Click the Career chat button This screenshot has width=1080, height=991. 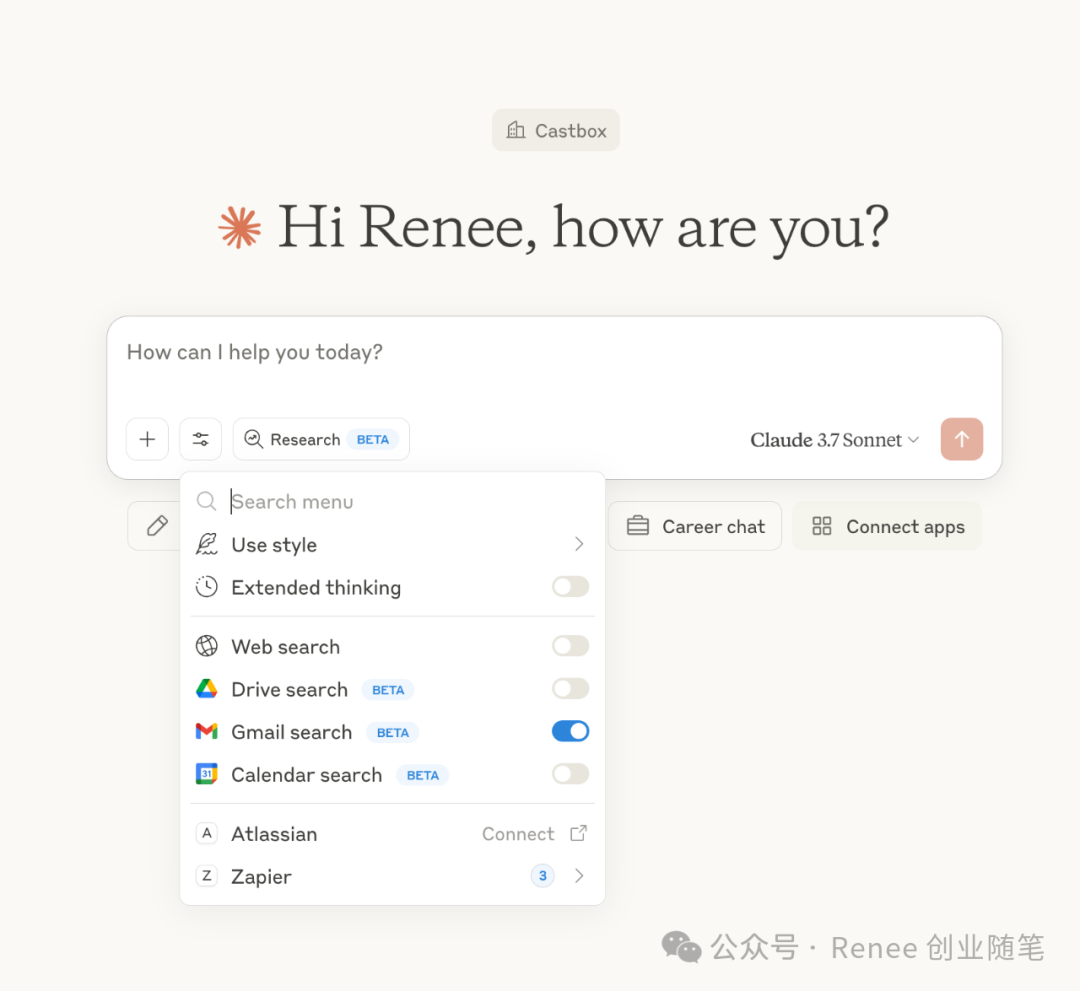tap(695, 526)
